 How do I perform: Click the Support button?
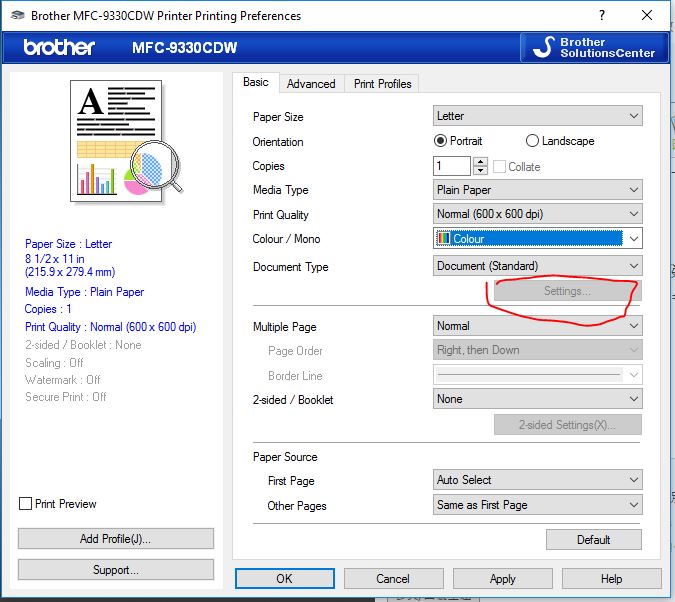click(x=115, y=570)
